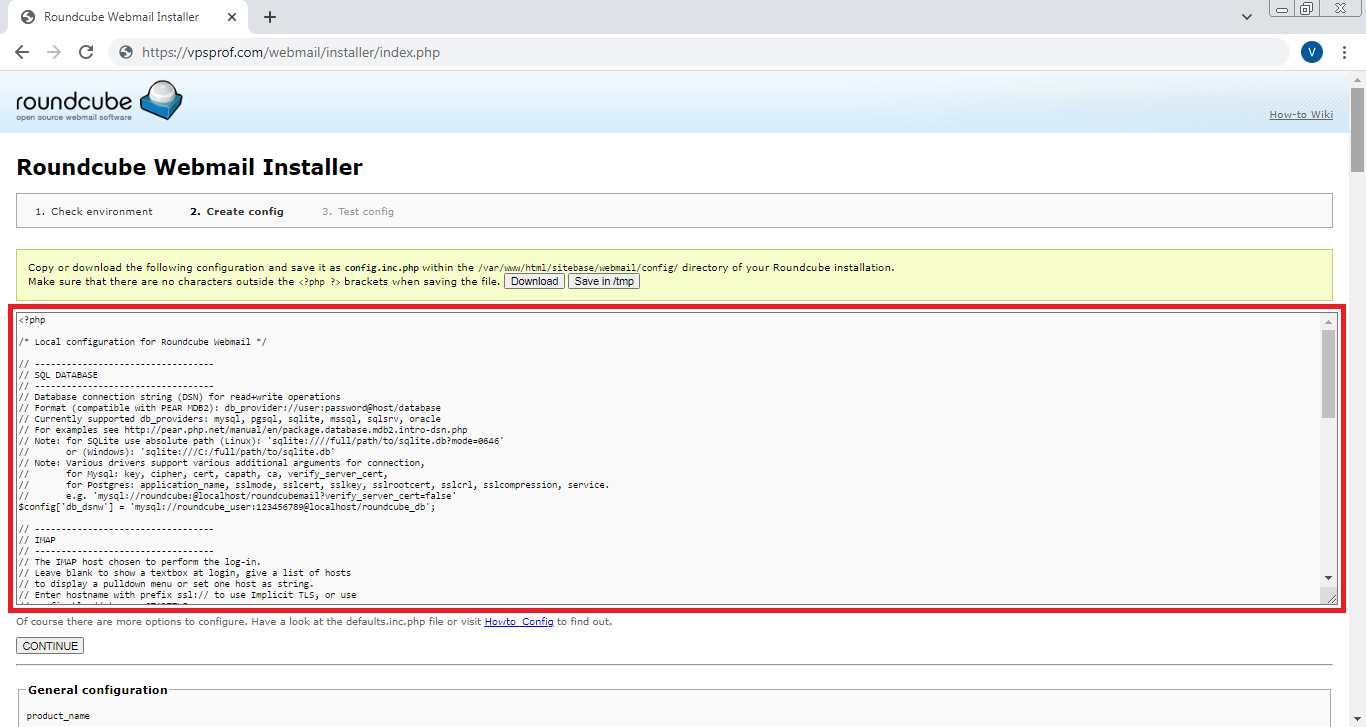Click the browser back arrow
The image size is (1366, 727).
pos(22,52)
